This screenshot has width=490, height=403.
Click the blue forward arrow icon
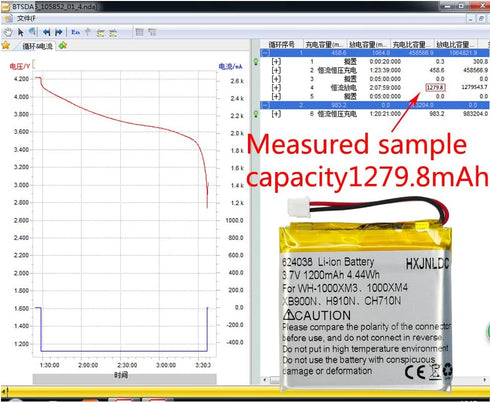59,32
